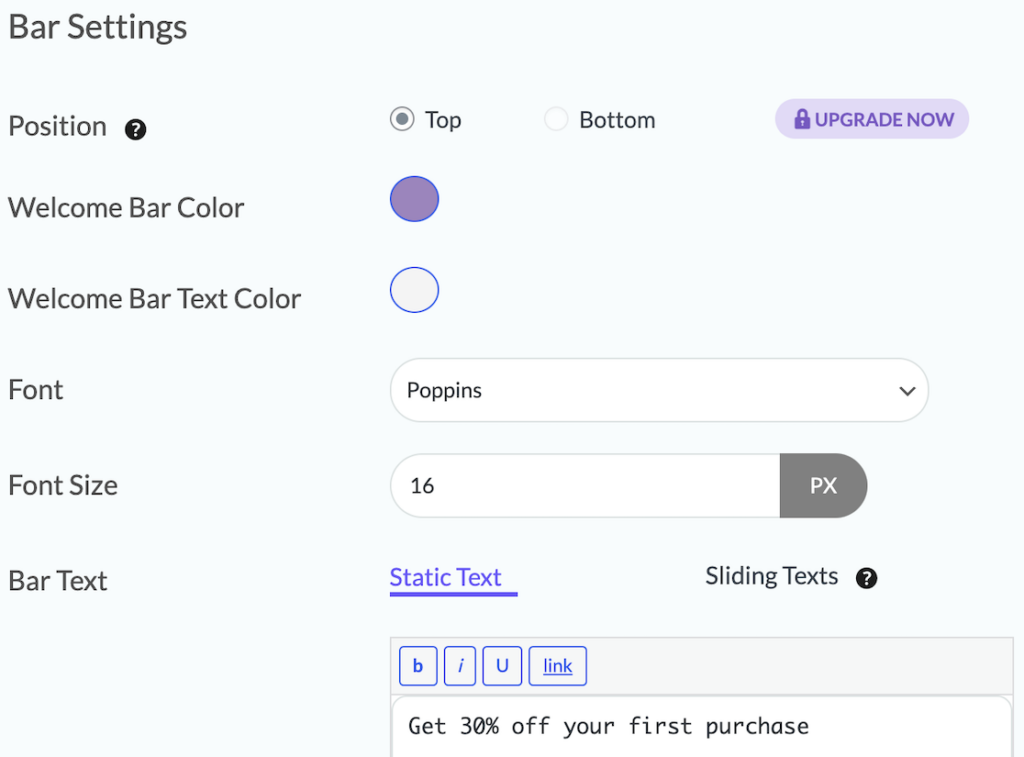This screenshot has height=757, width=1024.
Task: Click the Upgrade Now button
Action: click(x=871, y=119)
